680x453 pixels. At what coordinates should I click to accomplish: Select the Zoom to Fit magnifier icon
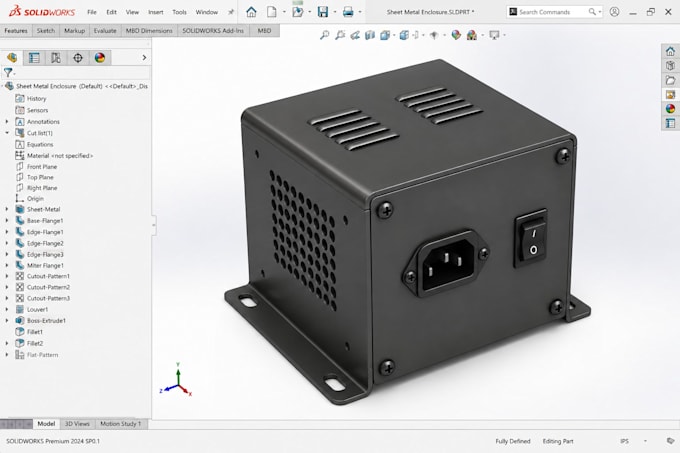pos(324,35)
